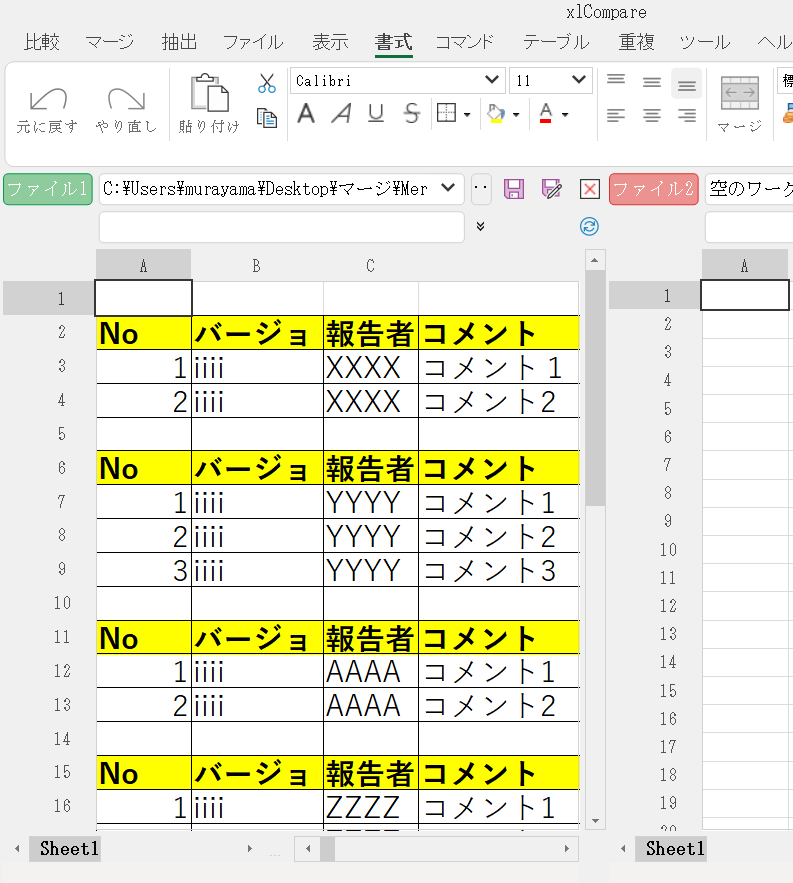Click the Copy icon below the scissors
The width and height of the screenshot is (793, 883).
(x=266, y=118)
